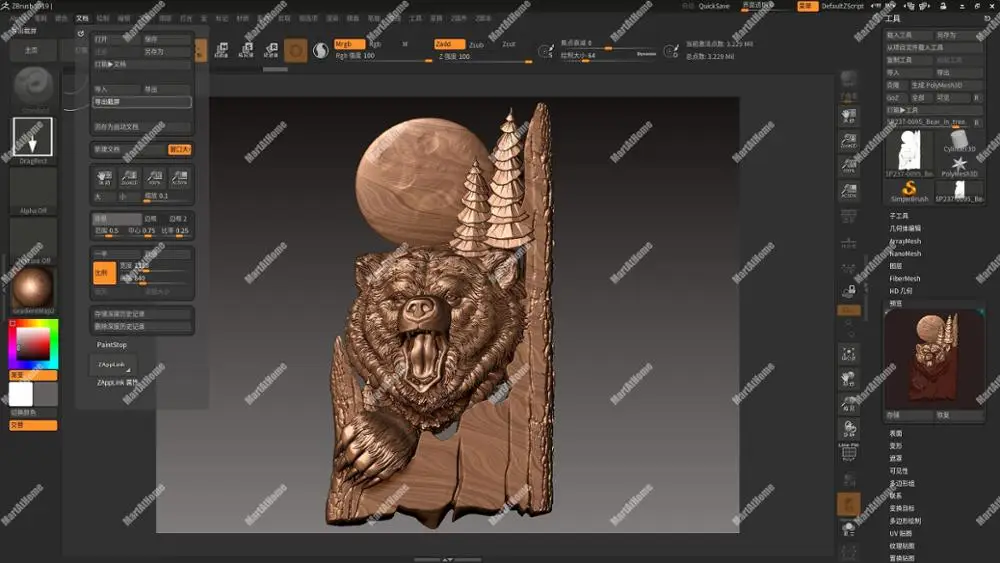The width and height of the screenshot is (1000, 563).
Task: Click the refresh icon atop the Tool panel
Action: click(x=987, y=18)
